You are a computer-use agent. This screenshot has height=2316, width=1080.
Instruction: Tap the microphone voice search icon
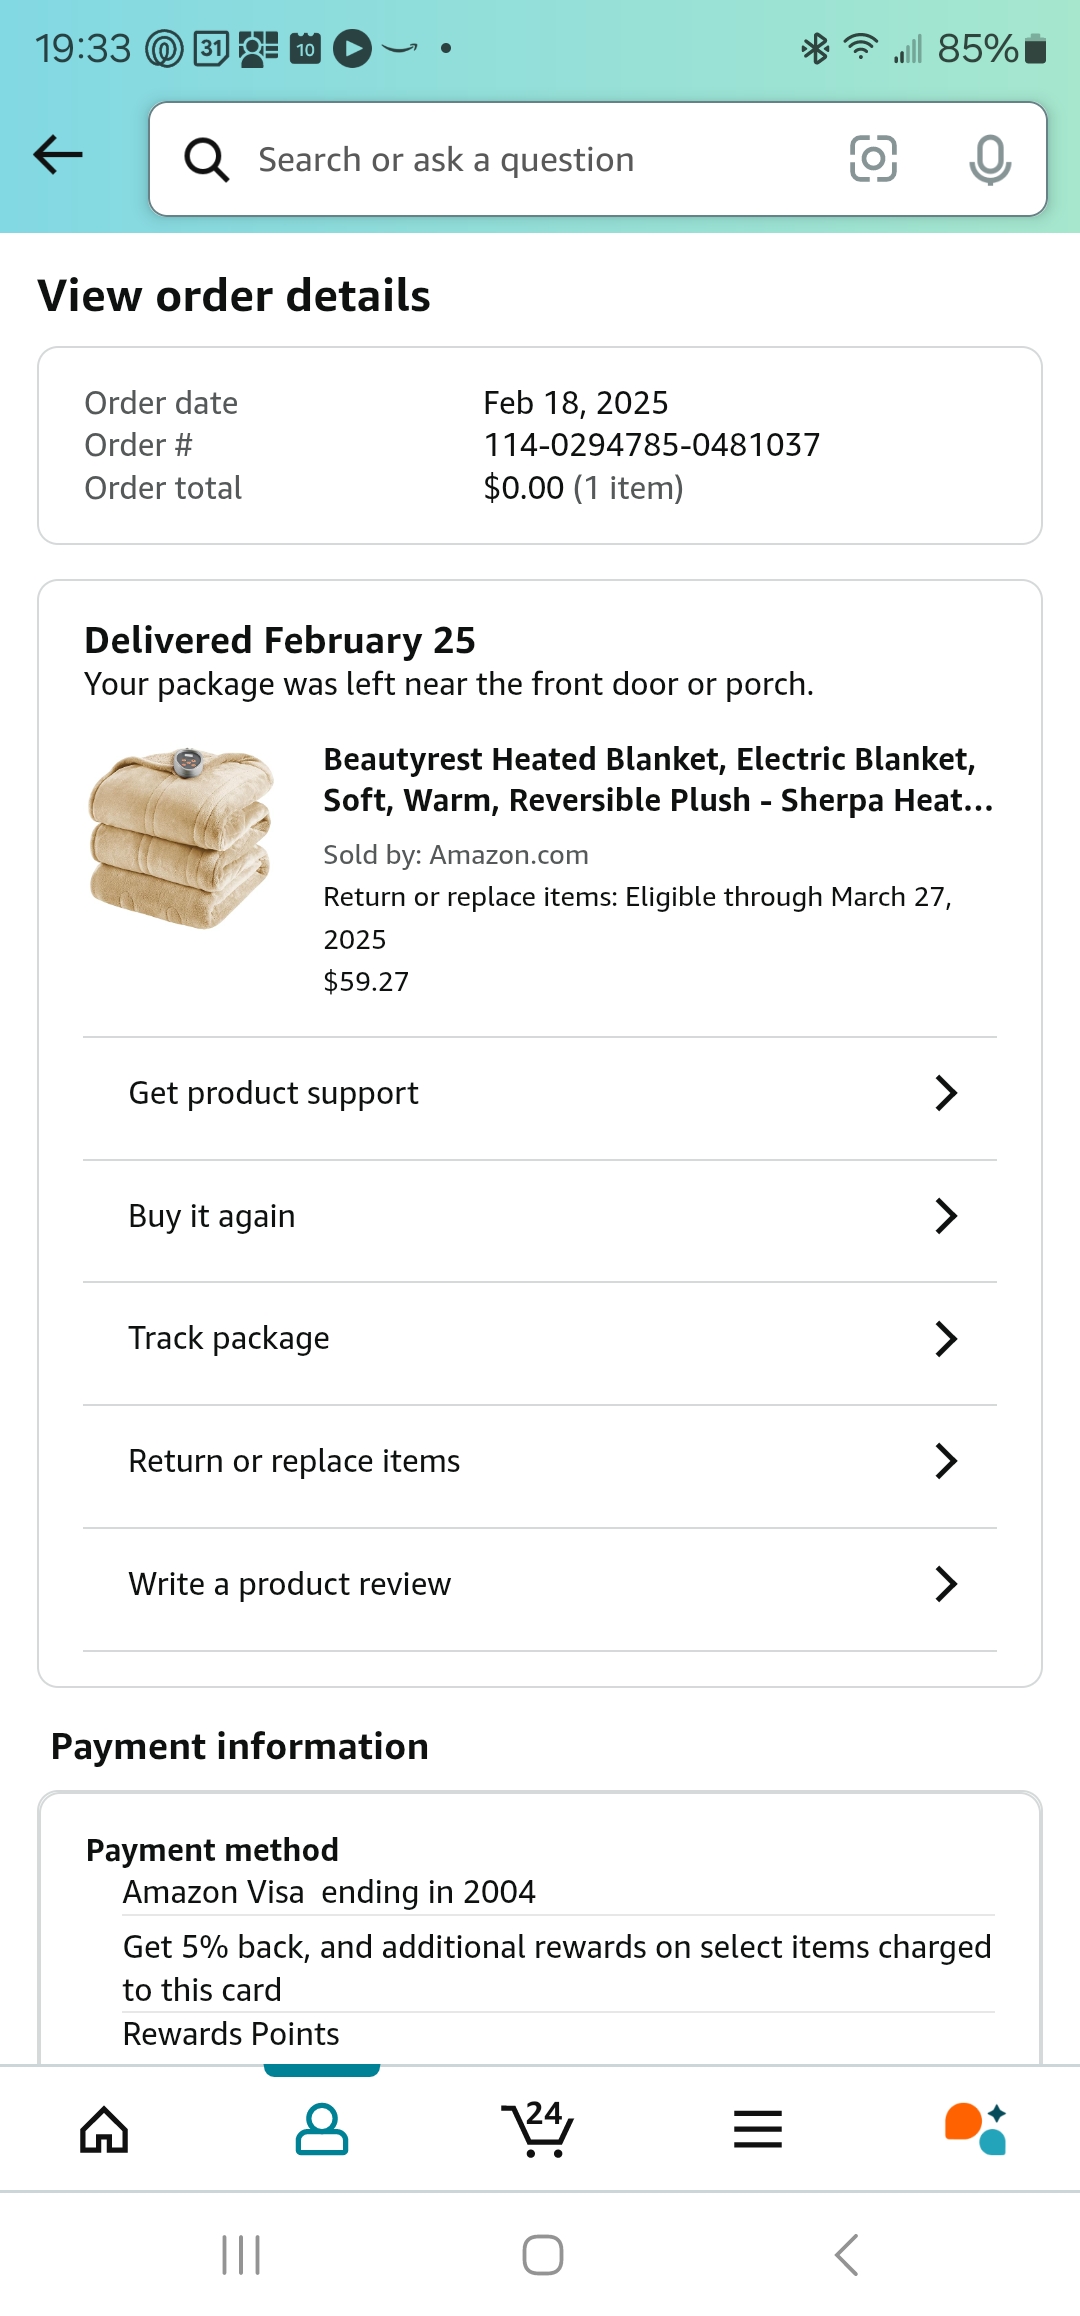(x=990, y=160)
